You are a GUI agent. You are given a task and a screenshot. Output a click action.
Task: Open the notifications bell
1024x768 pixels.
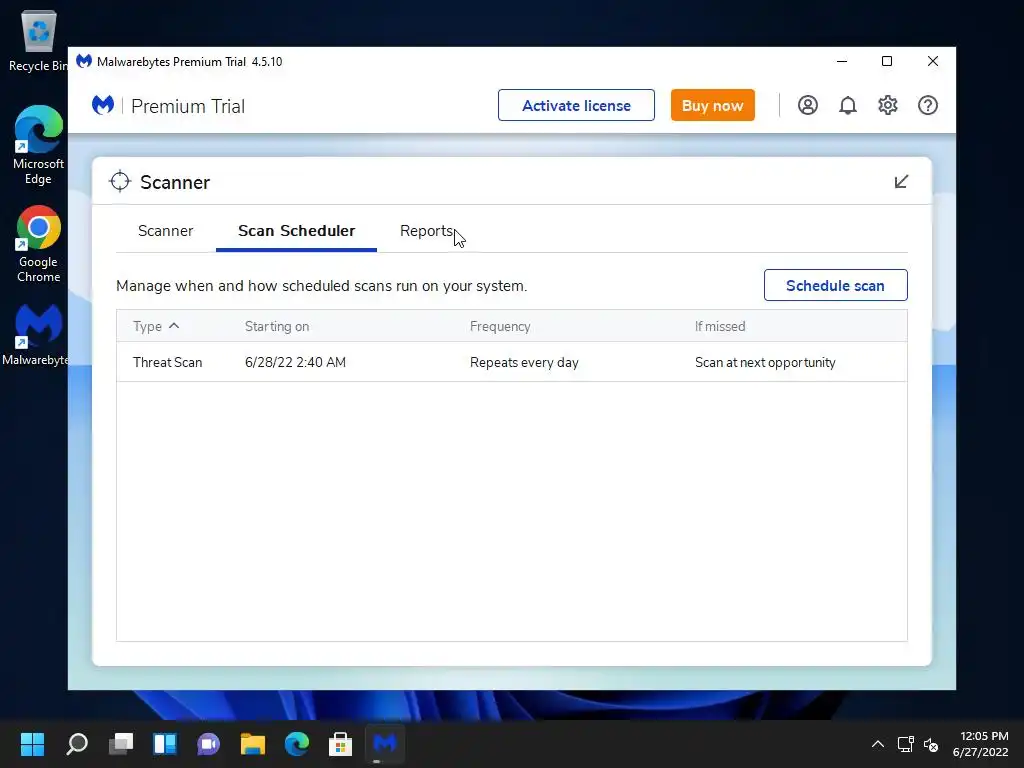click(x=848, y=105)
